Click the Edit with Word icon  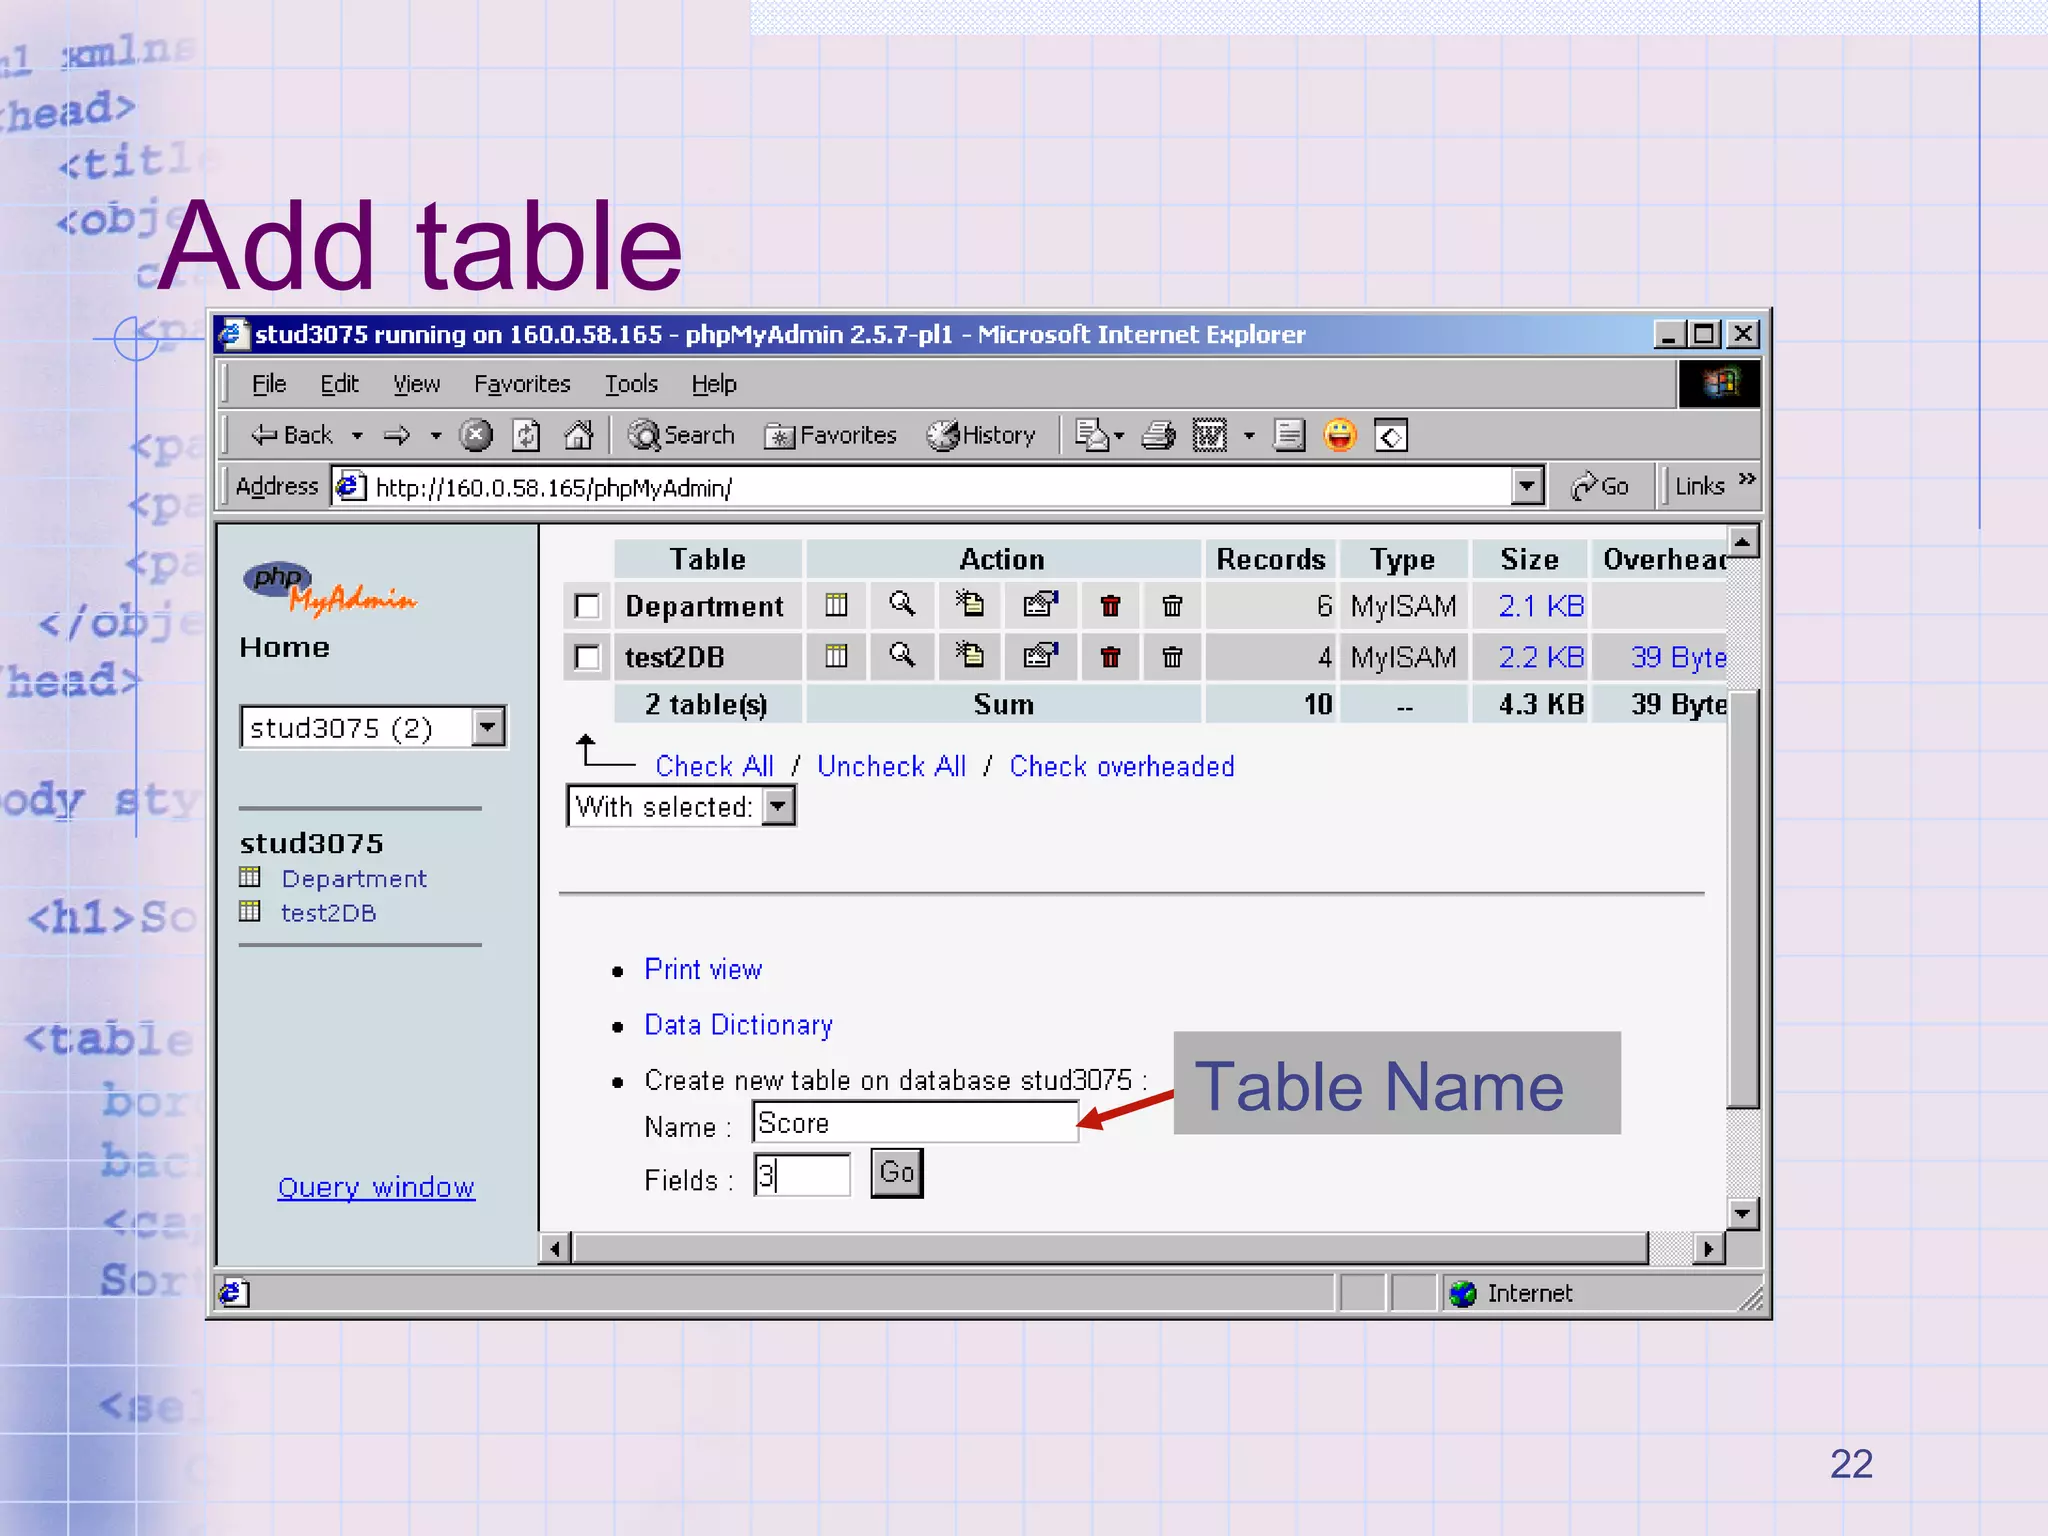[1210, 435]
